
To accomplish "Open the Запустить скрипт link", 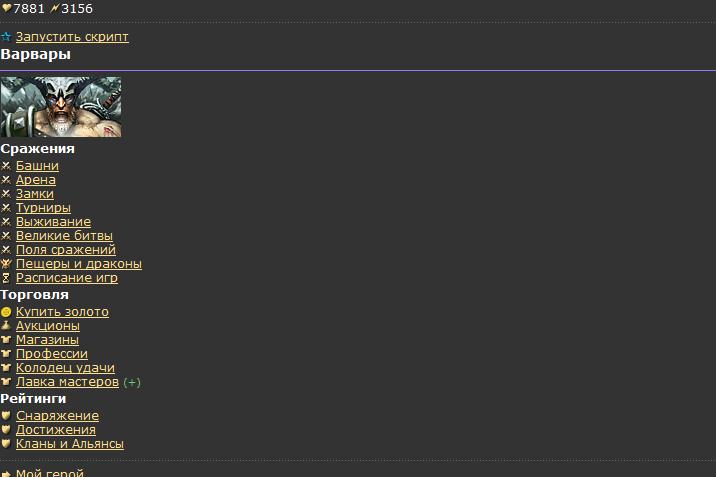I will click(x=72, y=37).
